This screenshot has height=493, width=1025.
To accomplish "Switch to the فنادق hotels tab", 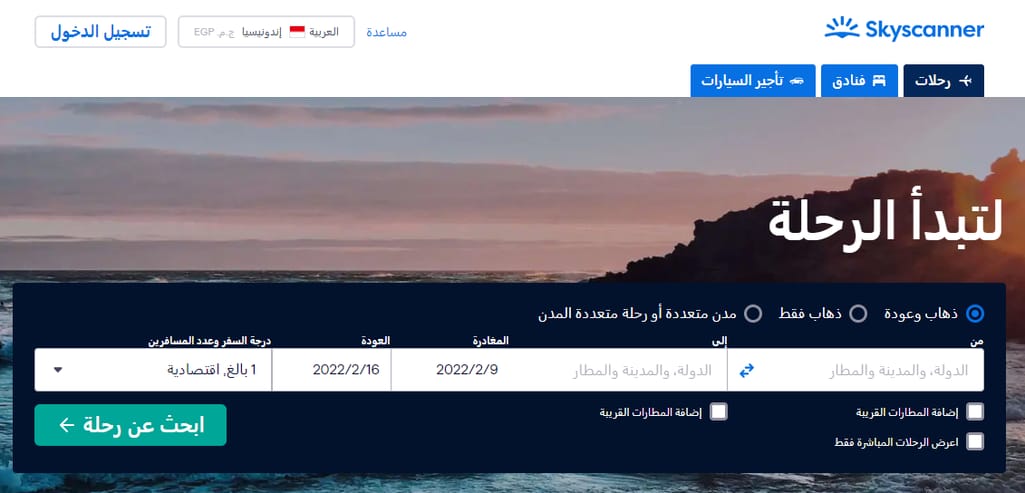I will 859,80.
